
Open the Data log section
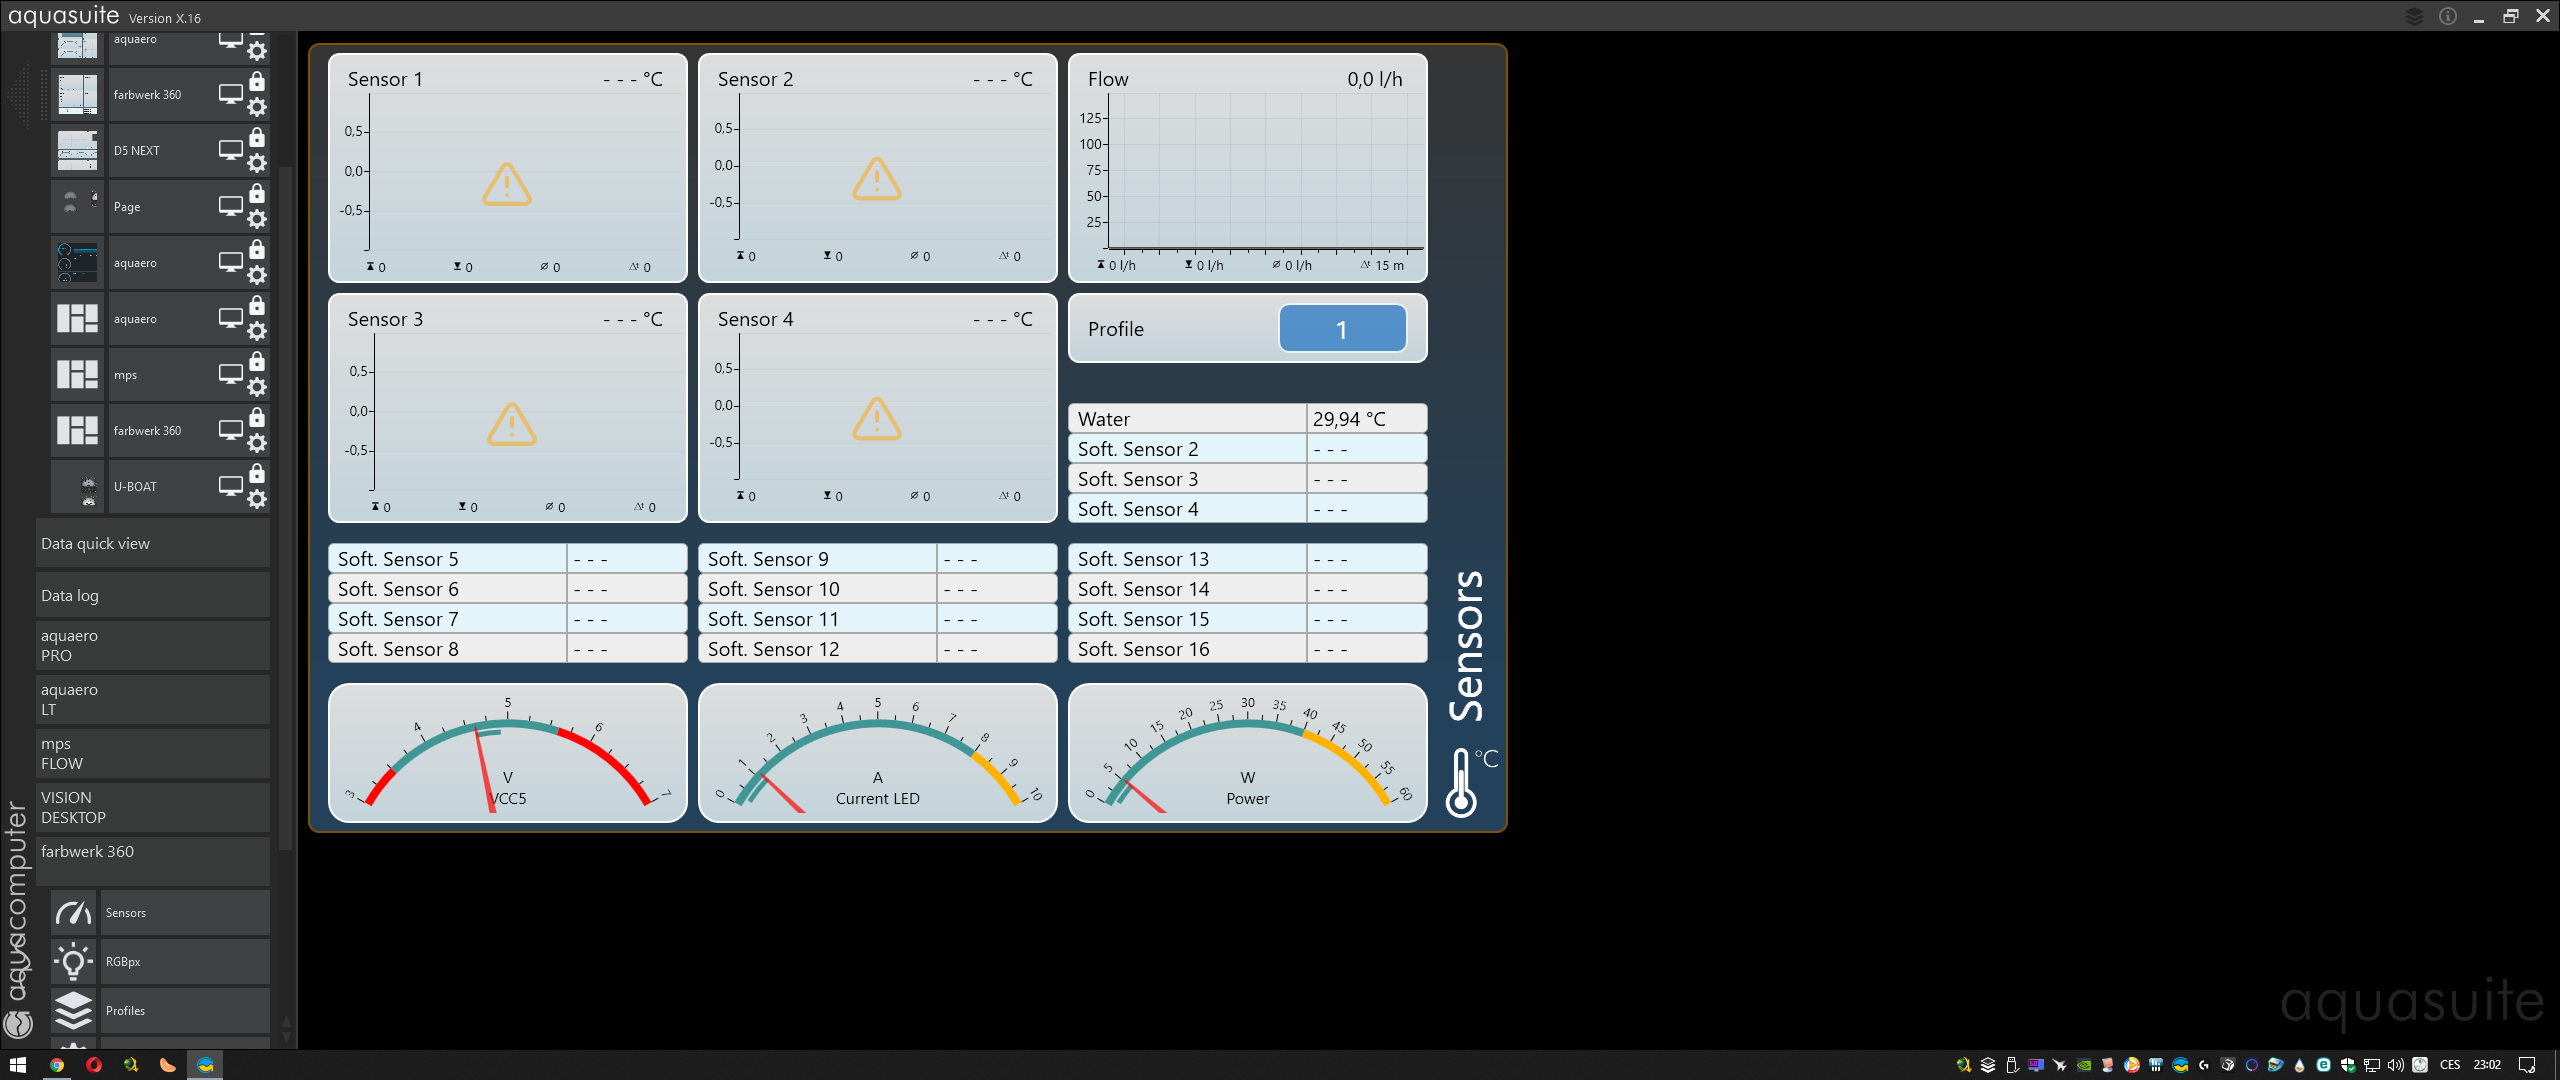[x=152, y=596]
